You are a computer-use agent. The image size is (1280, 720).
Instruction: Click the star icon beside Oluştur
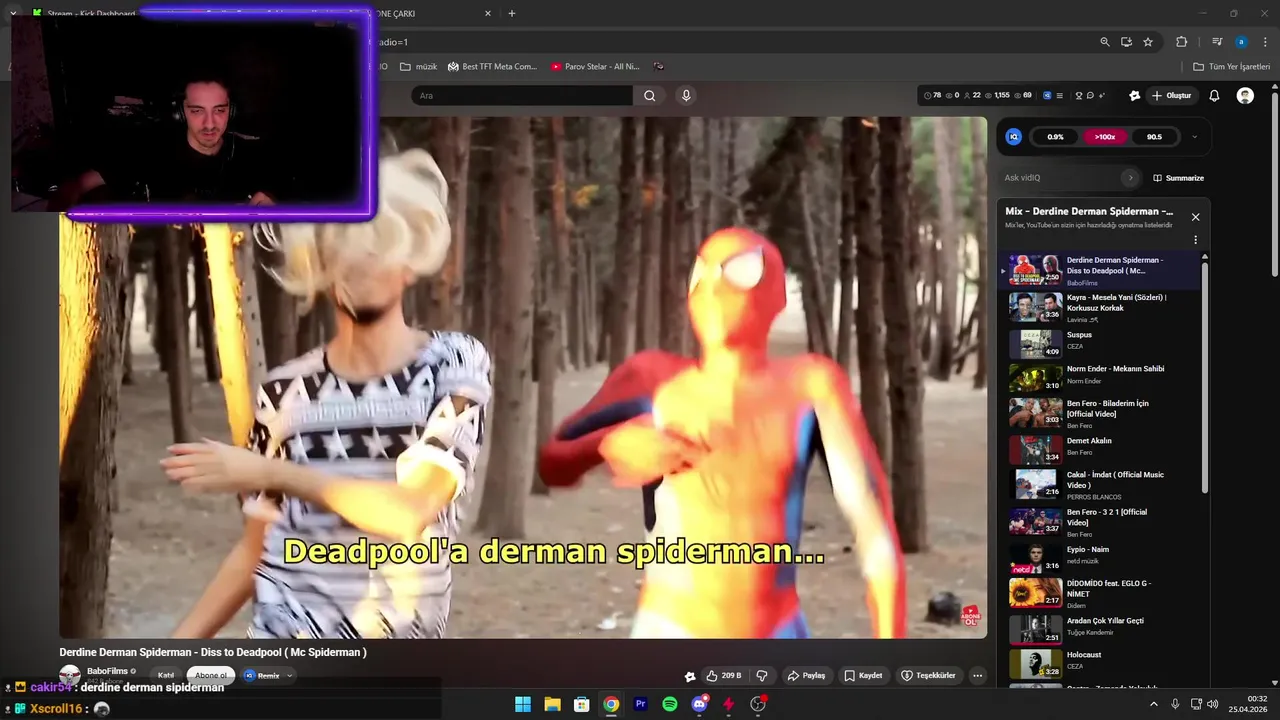[x=1134, y=96]
